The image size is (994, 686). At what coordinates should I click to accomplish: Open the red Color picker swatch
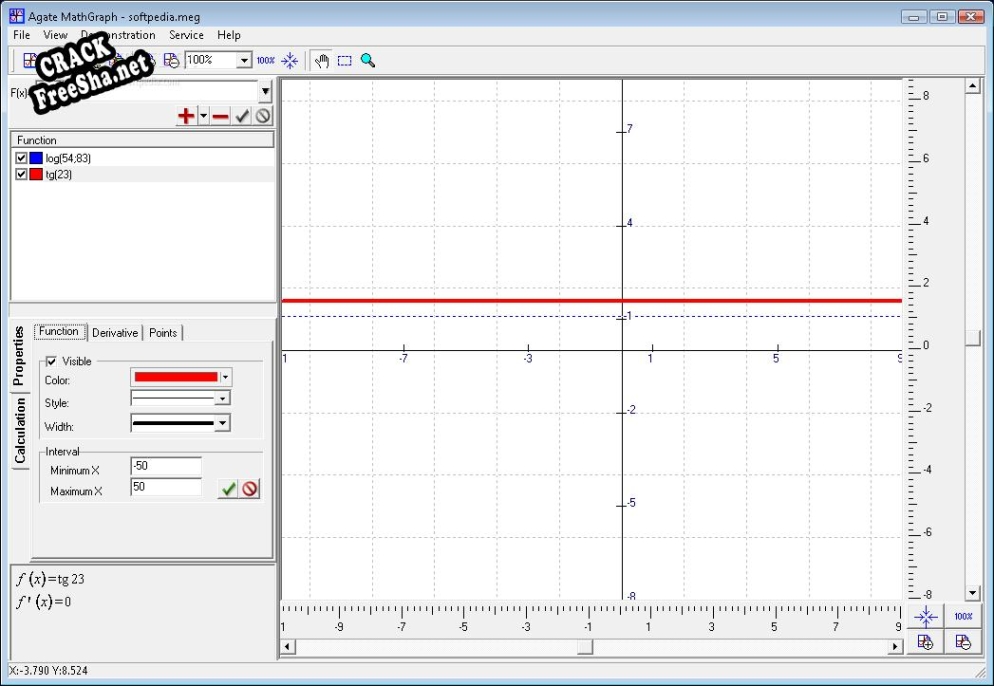pos(174,377)
